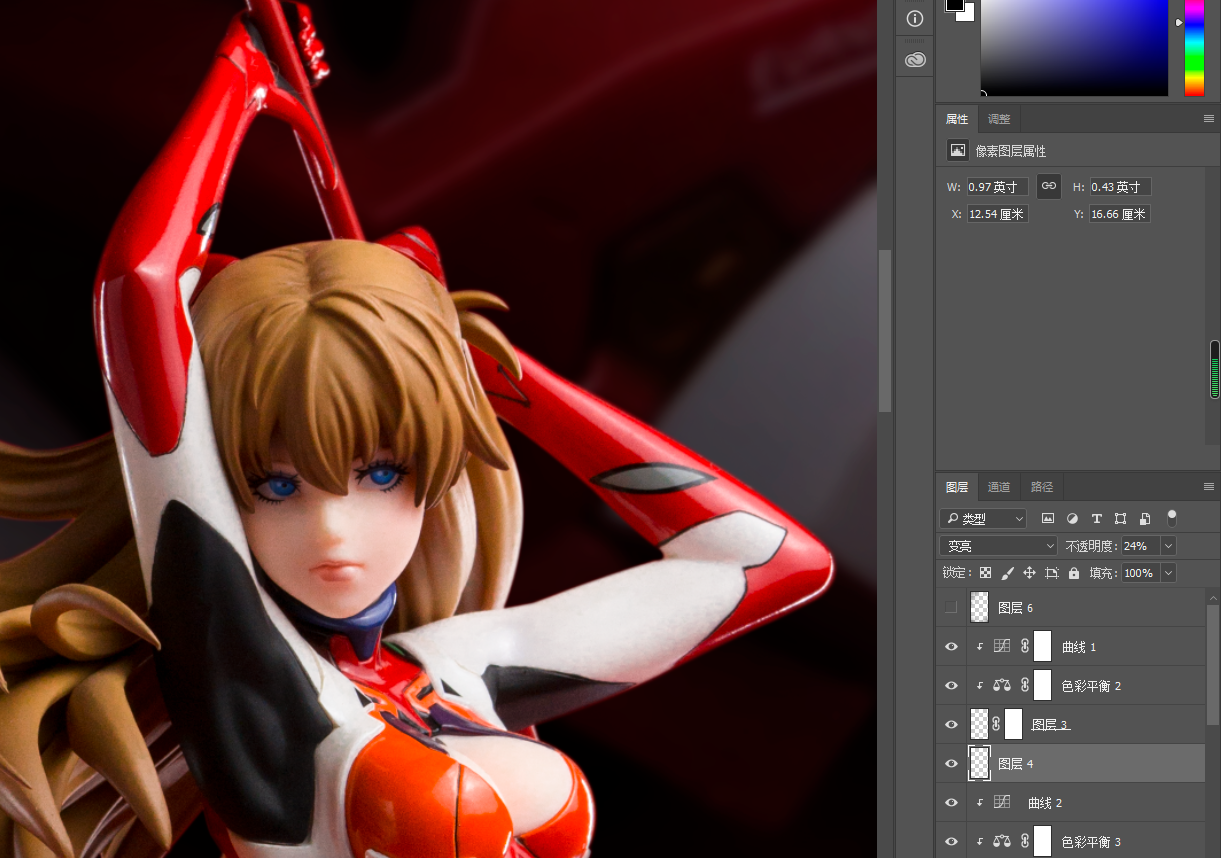Open the Creative Cloud Libraries panel icon
Viewport: 1221px width, 858px height.
[914, 60]
